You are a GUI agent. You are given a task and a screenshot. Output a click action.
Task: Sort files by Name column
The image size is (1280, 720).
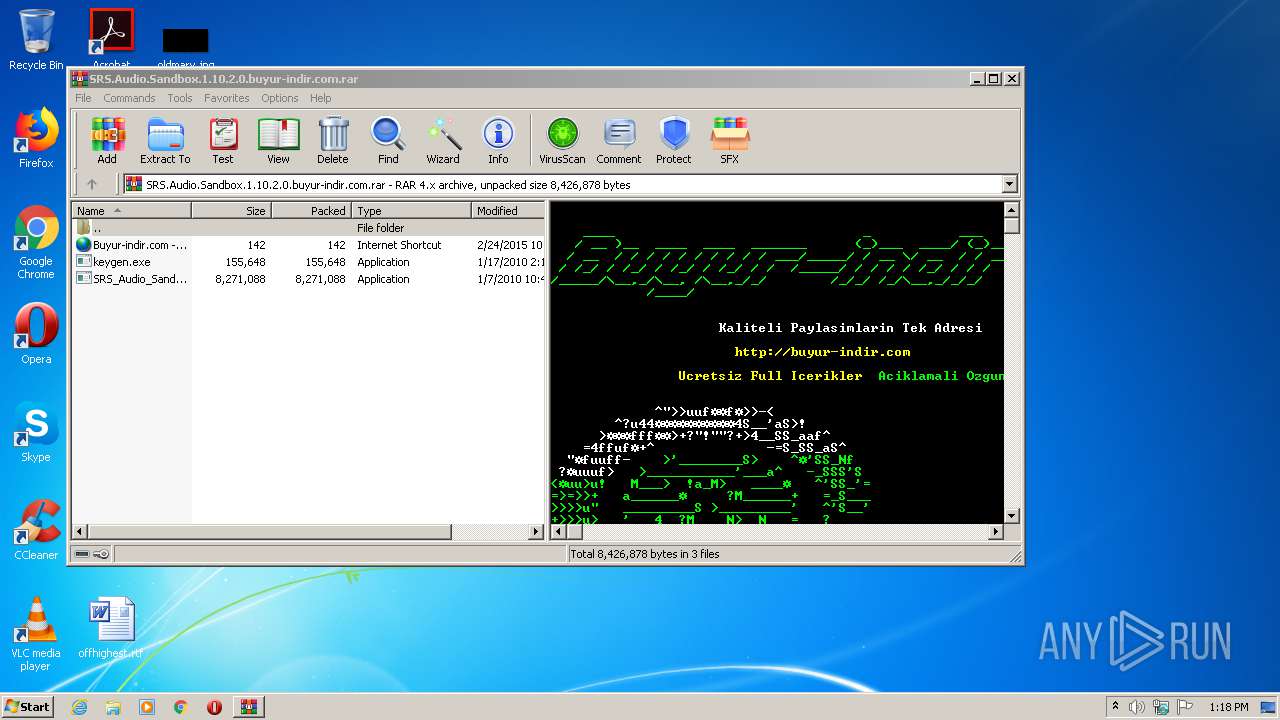(131, 211)
